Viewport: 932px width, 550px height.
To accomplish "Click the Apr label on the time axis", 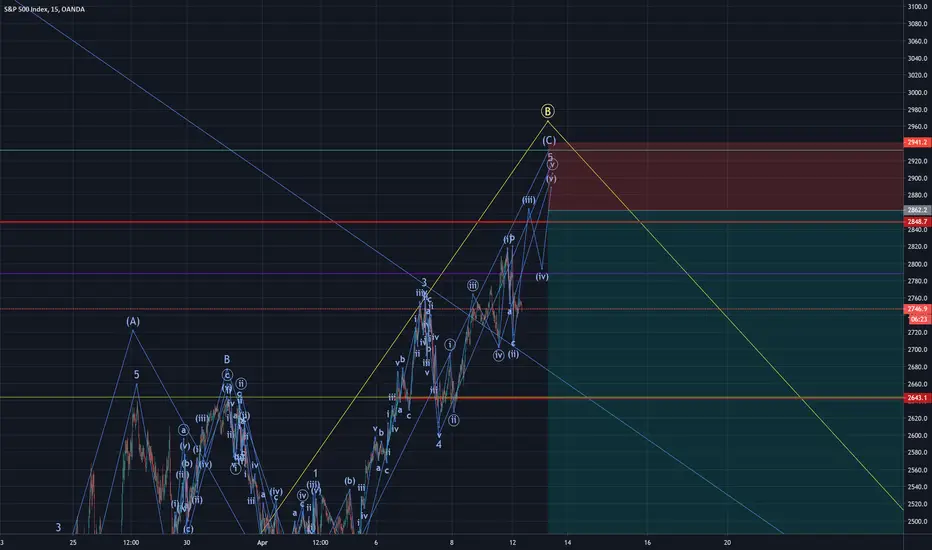I will [x=262, y=543].
